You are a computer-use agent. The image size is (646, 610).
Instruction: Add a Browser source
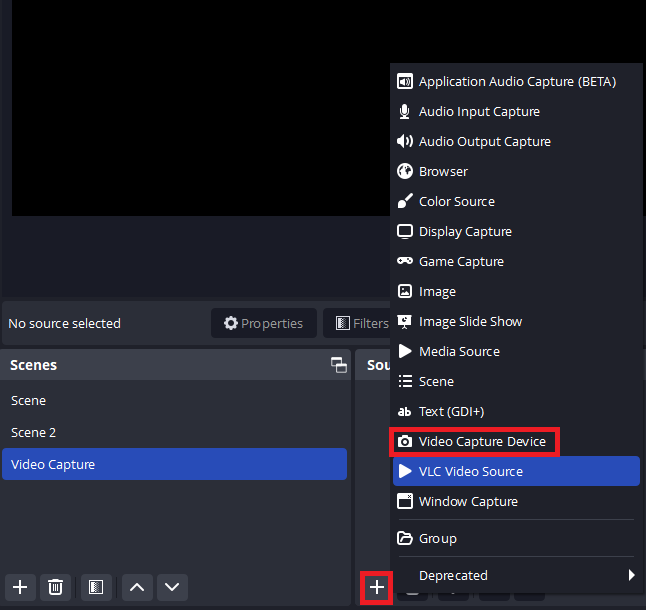click(443, 171)
